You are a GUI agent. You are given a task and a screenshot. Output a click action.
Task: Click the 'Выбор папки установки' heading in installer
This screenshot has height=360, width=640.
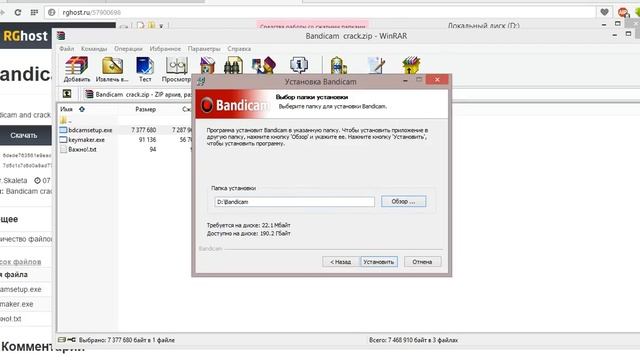(x=312, y=97)
